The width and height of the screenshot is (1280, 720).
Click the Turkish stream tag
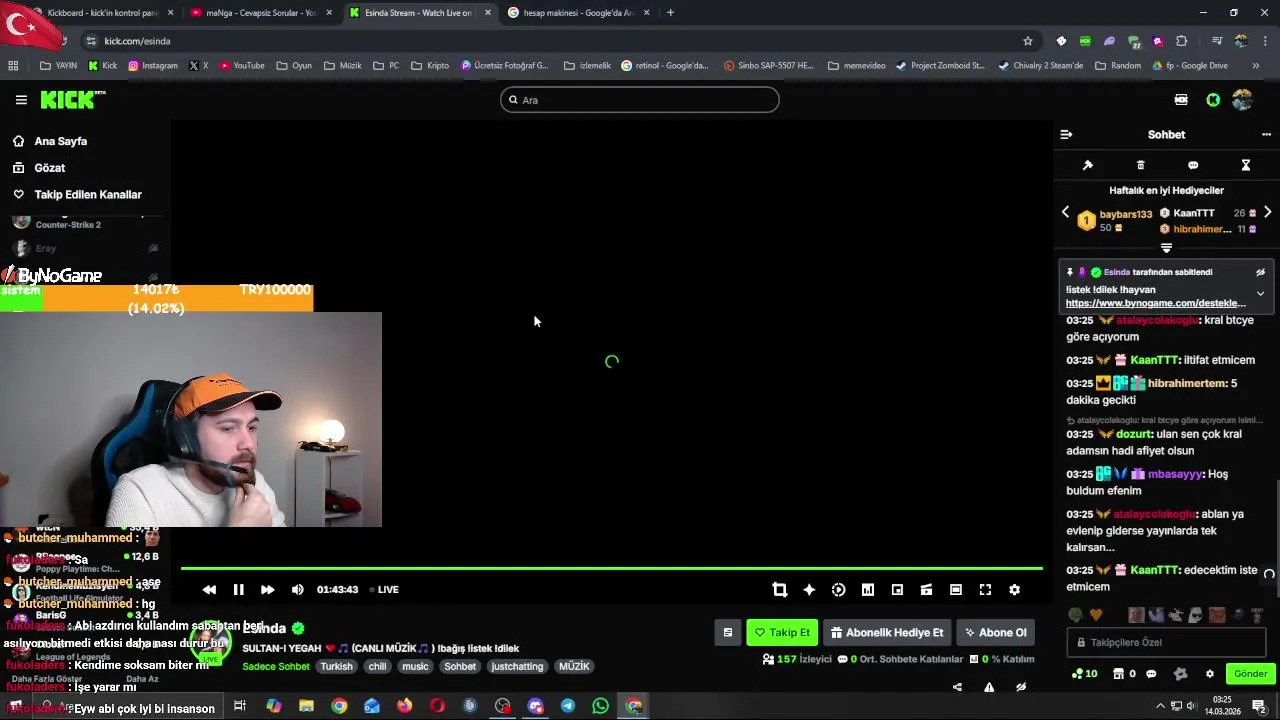337,666
